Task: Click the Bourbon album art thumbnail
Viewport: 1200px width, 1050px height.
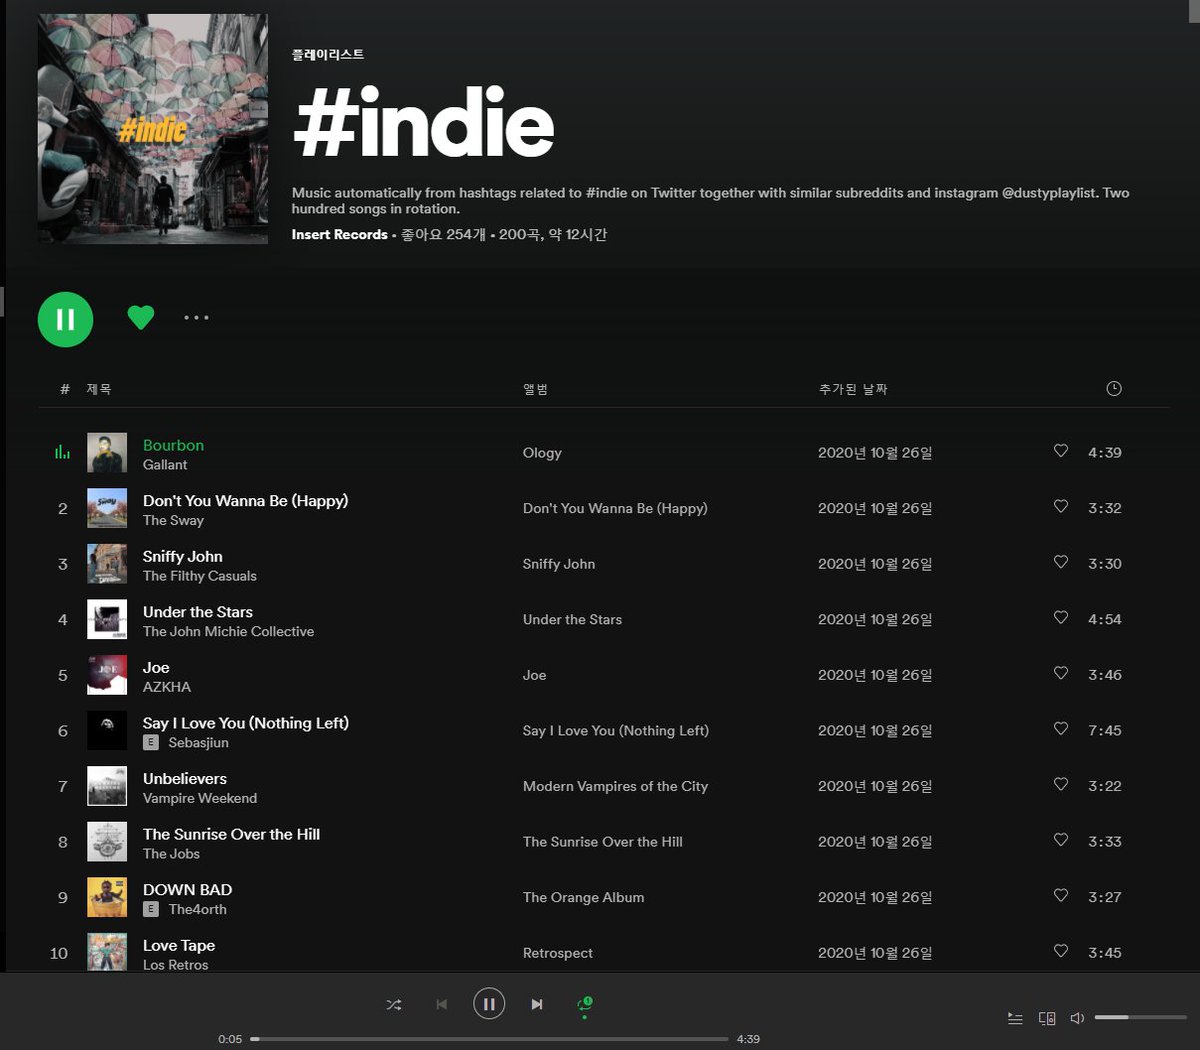Action: coord(107,452)
